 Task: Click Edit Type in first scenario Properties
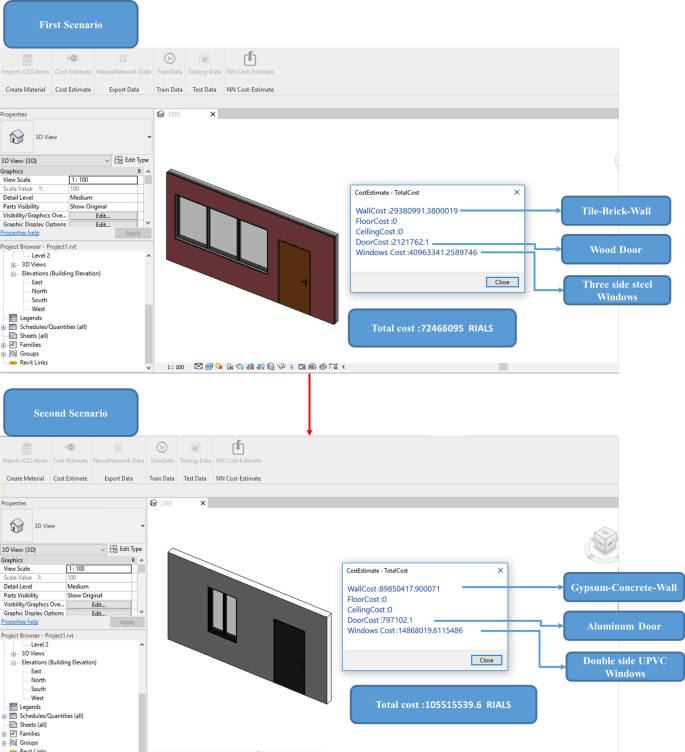(132, 160)
